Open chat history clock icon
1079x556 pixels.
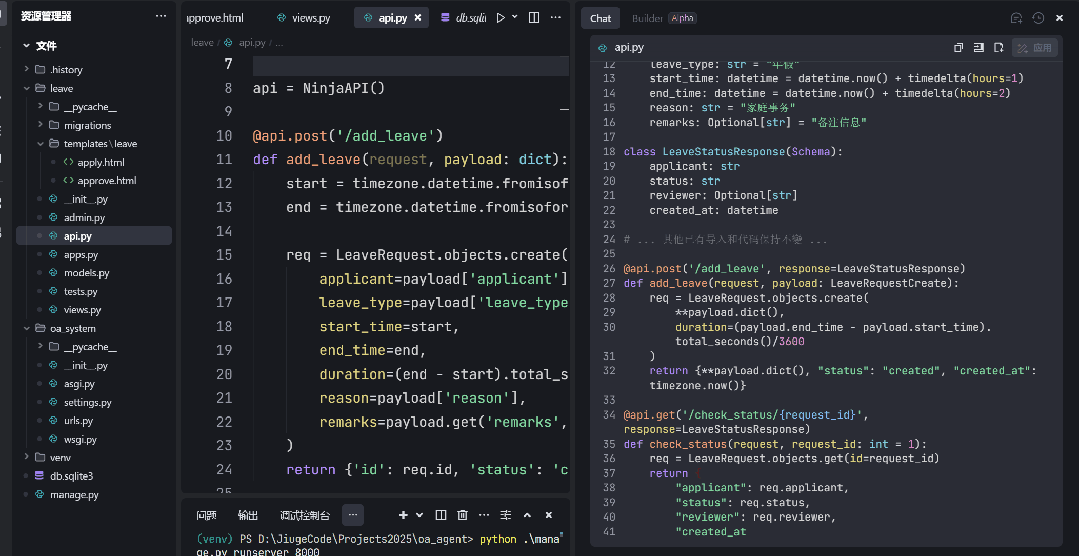click(x=1038, y=19)
